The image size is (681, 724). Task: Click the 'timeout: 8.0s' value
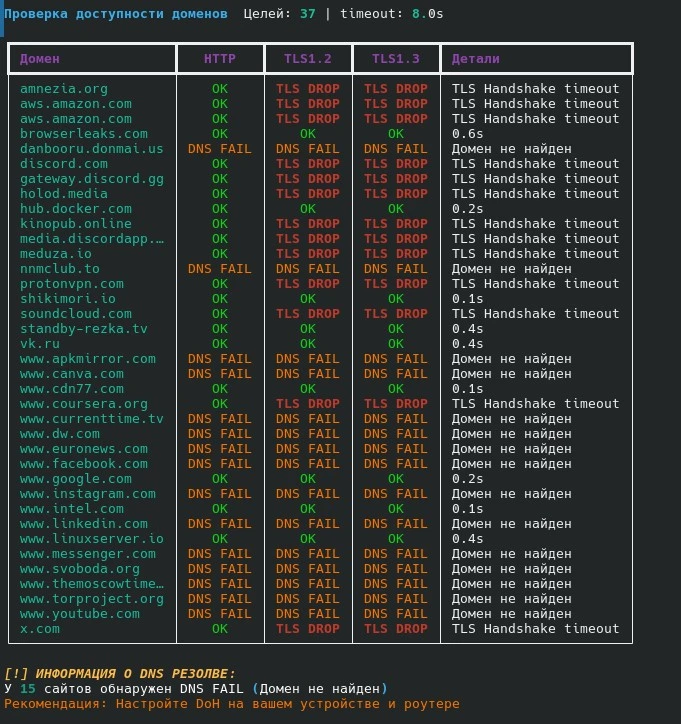pos(392,14)
